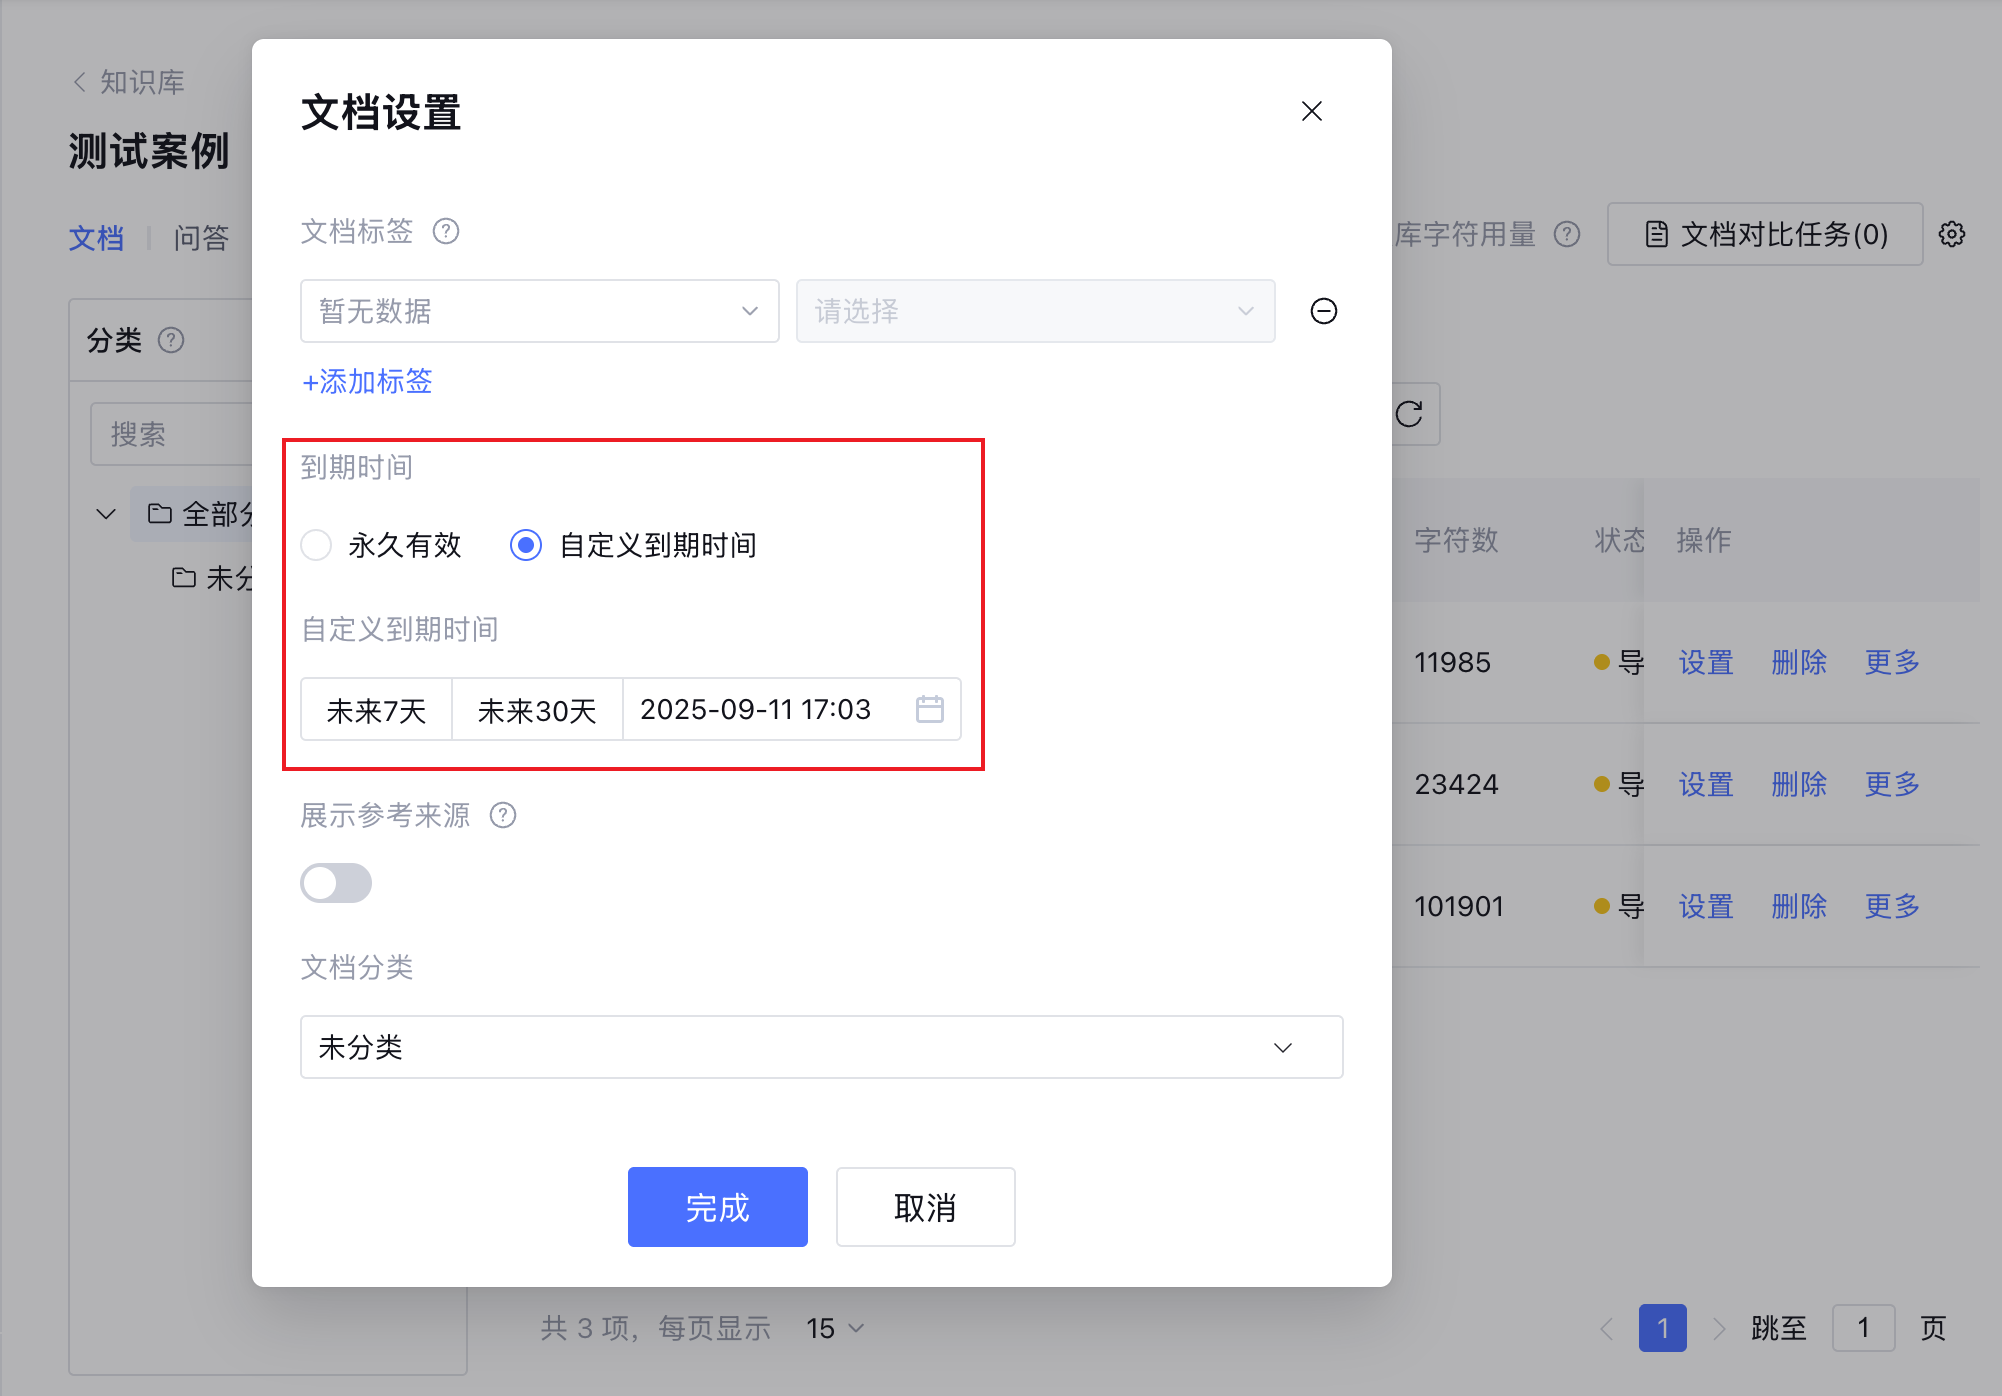This screenshot has height=1396, width=2002.
Task: Choose 未来30天 quick option
Action: click(x=537, y=710)
